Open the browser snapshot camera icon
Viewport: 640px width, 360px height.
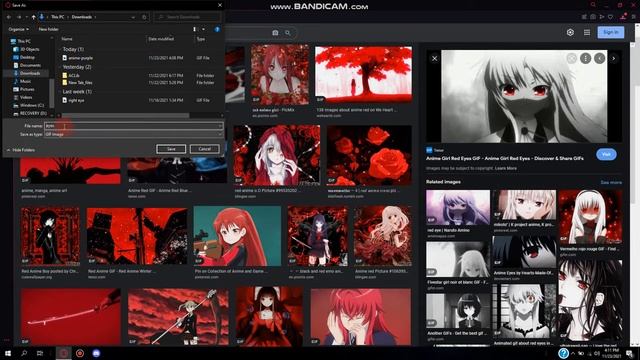[593, 17]
